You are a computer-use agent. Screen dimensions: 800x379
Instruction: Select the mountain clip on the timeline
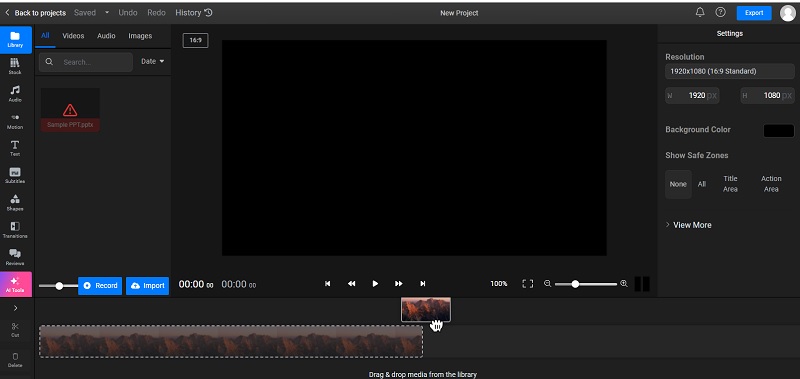231,341
